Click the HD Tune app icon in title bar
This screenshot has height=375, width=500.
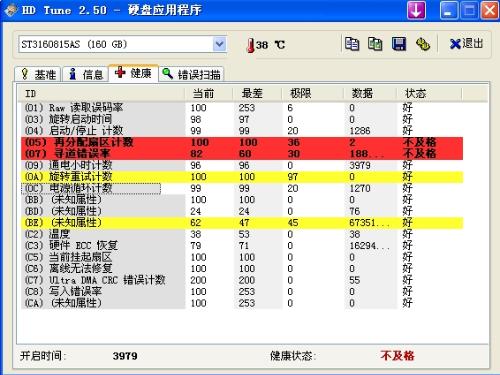[x=10, y=10]
